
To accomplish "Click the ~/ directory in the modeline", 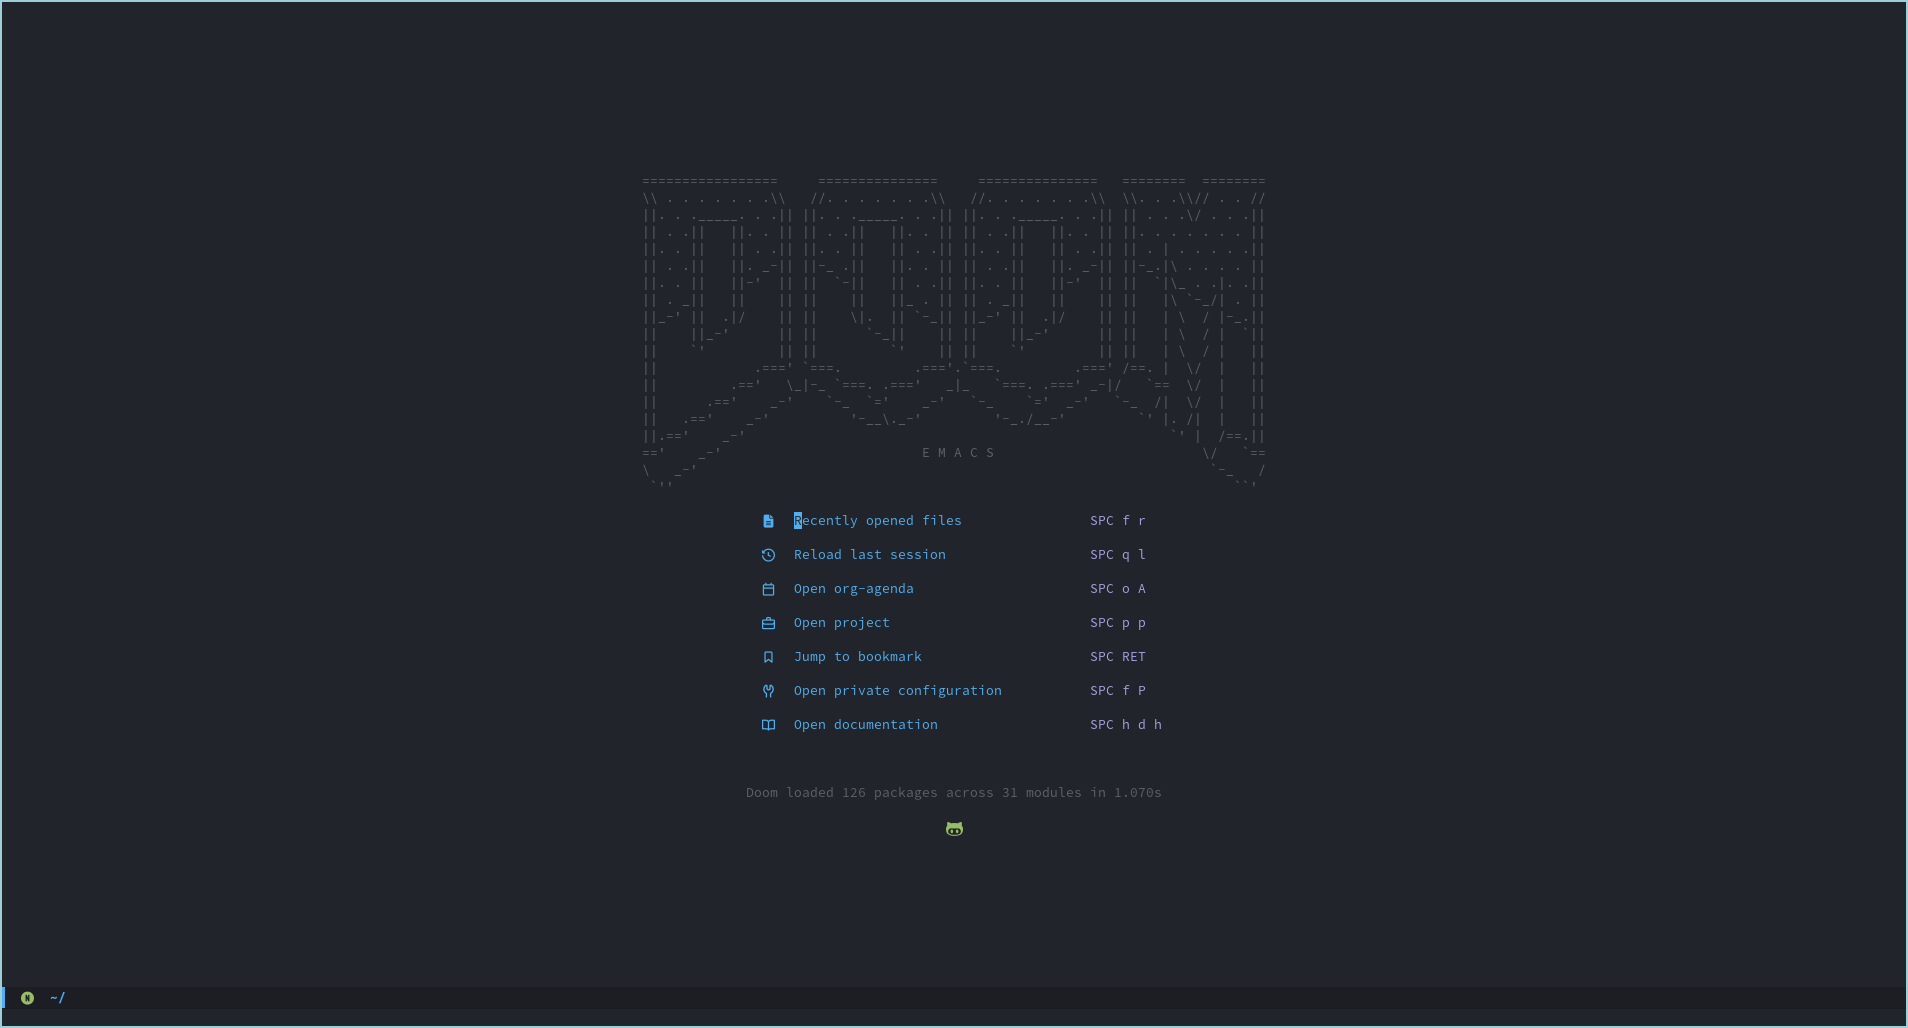I will pyautogui.click(x=58, y=998).
